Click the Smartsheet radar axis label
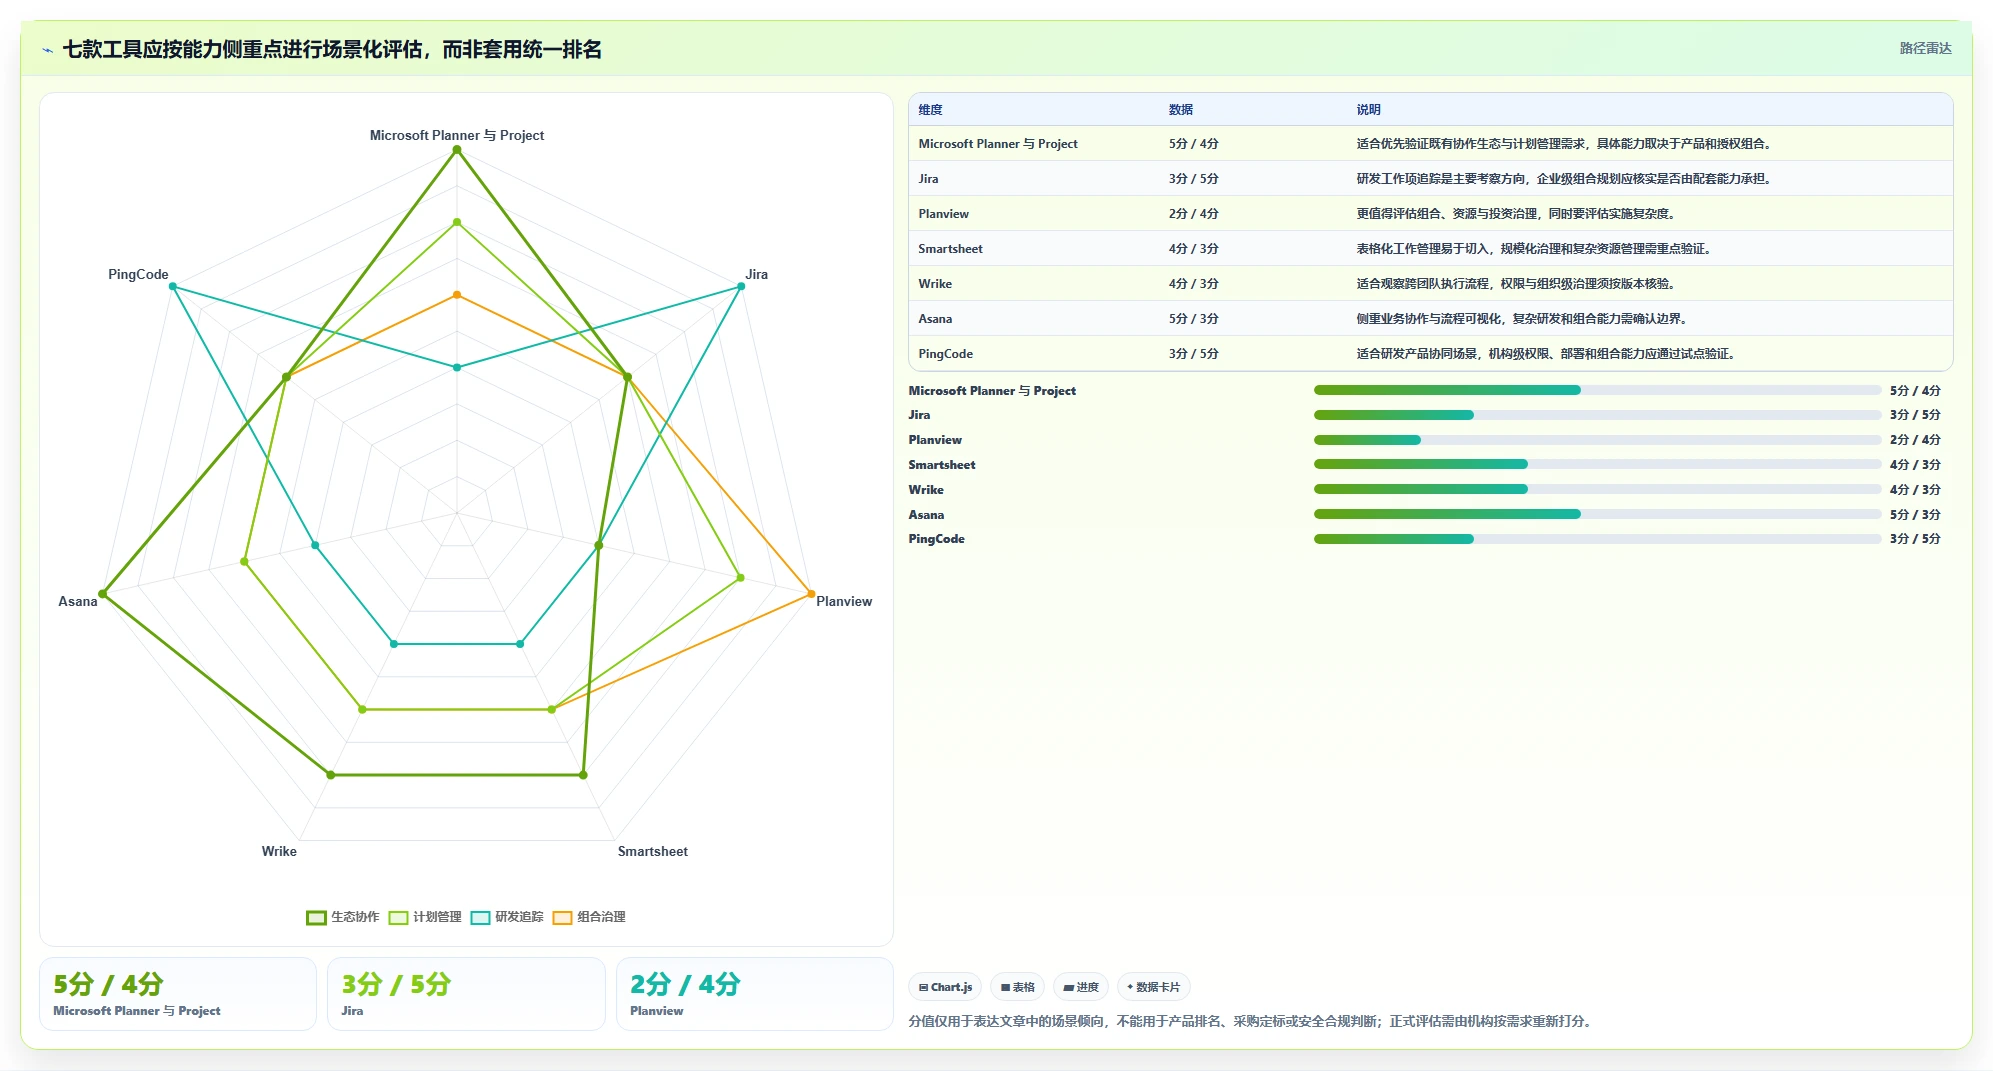 click(x=652, y=851)
